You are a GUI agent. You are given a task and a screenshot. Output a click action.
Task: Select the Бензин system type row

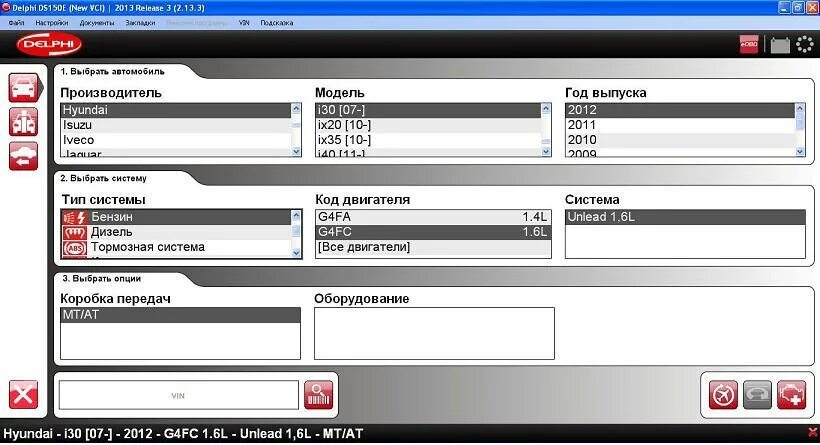176,217
